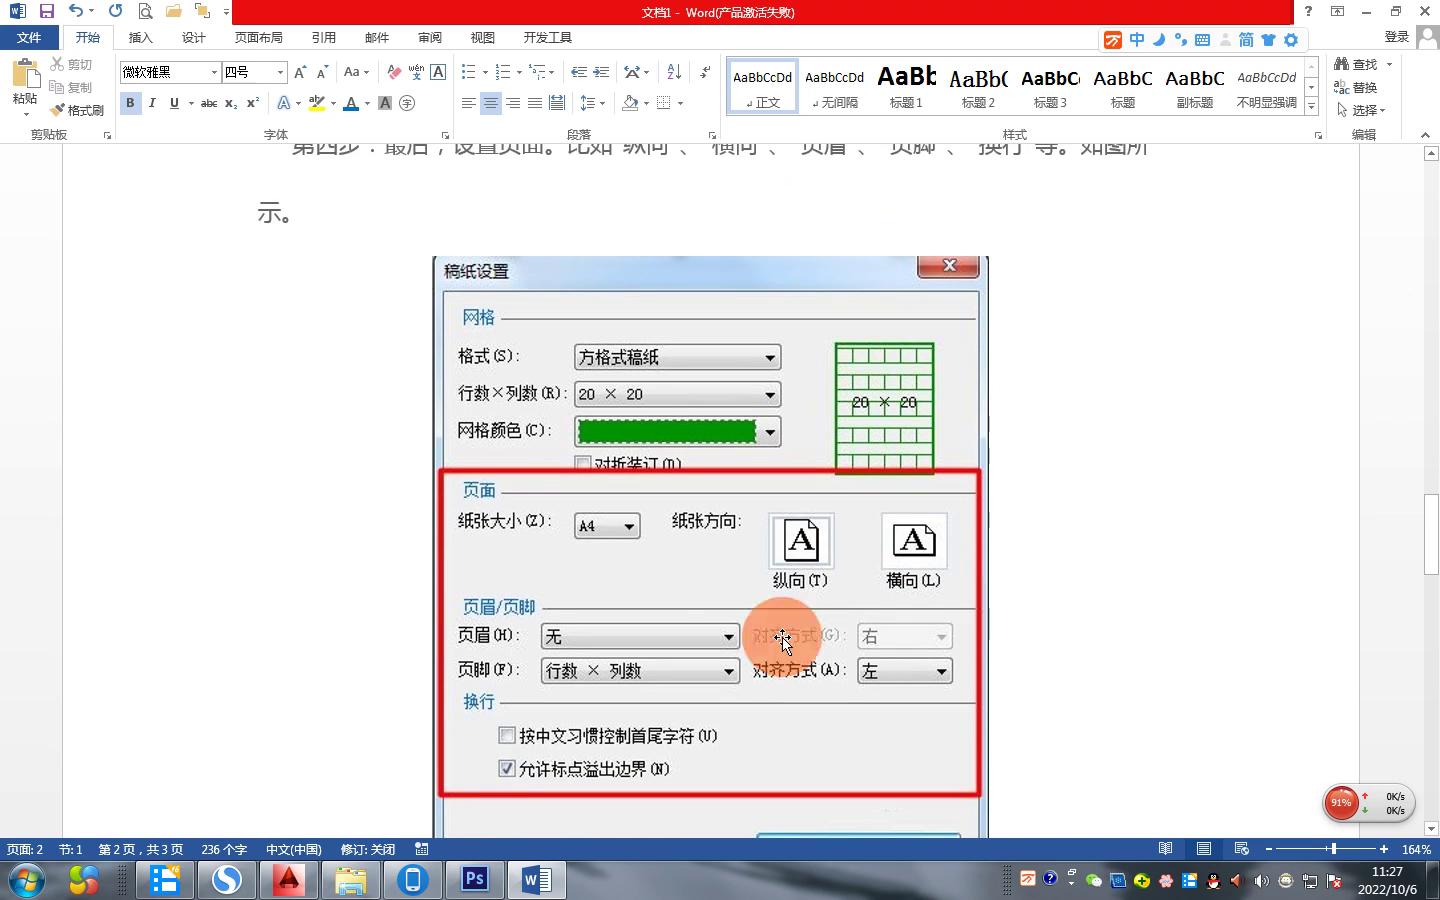The height and width of the screenshot is (900, 1440).
Task: Click the justify alignment icon
Action: [535, 103]
